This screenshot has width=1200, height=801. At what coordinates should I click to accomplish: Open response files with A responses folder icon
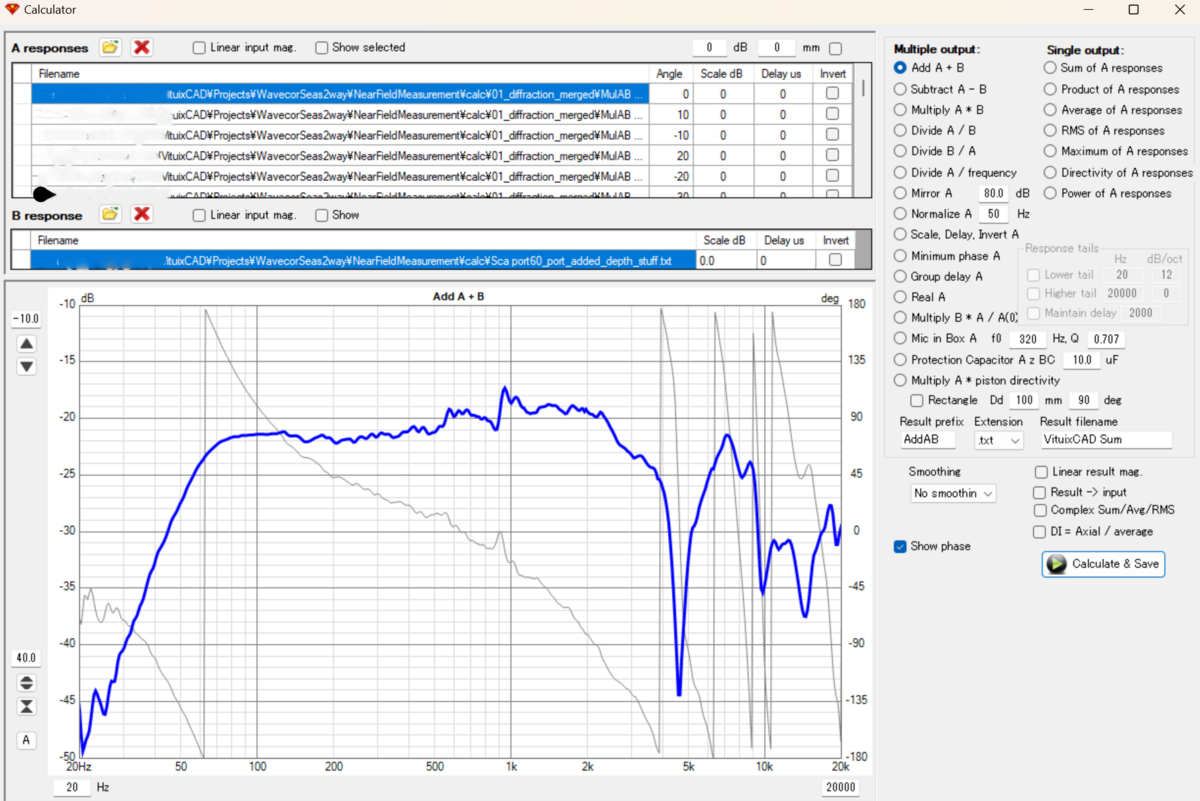[x=109, y=47]
